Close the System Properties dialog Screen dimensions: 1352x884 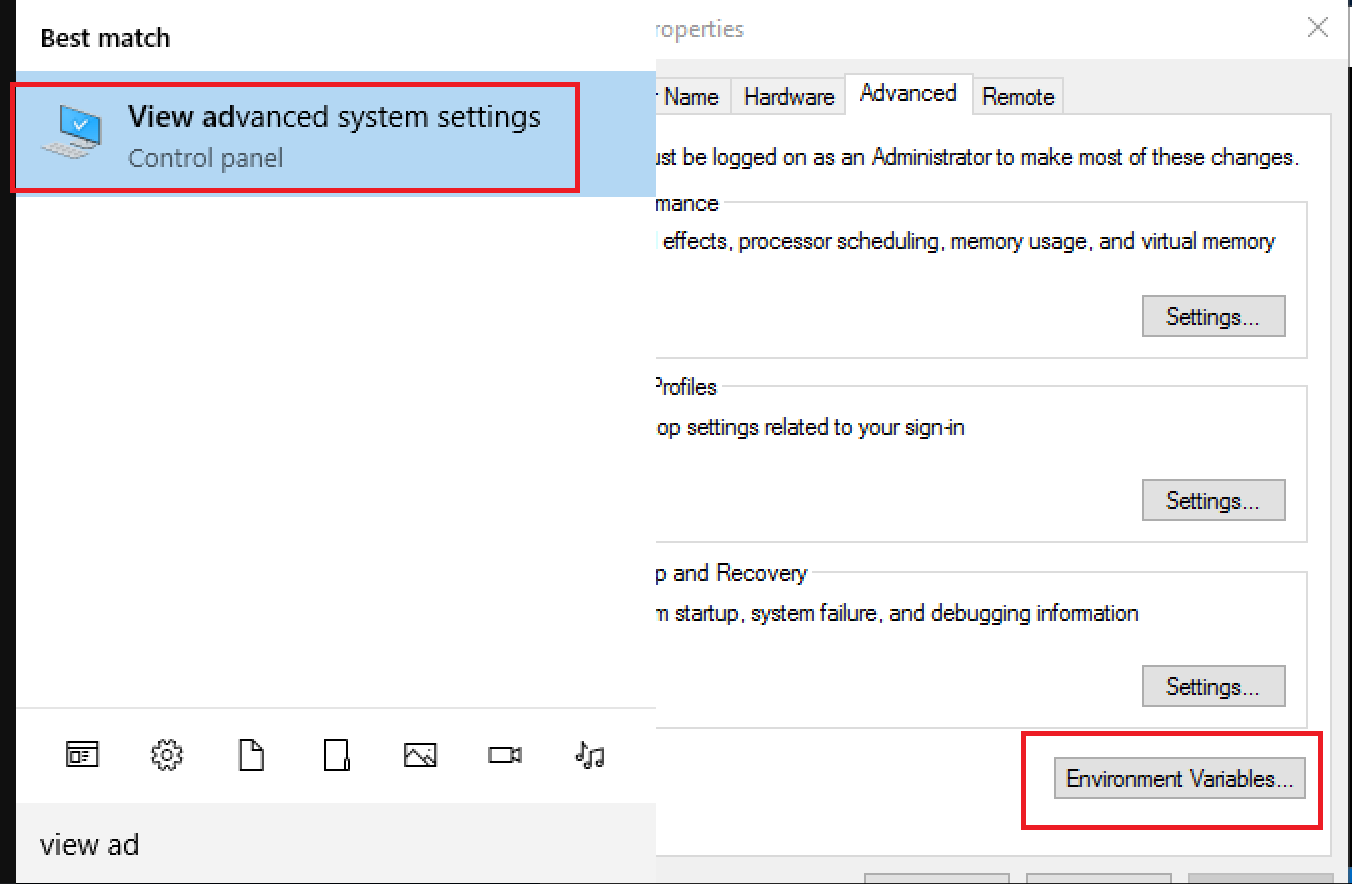1317,28
